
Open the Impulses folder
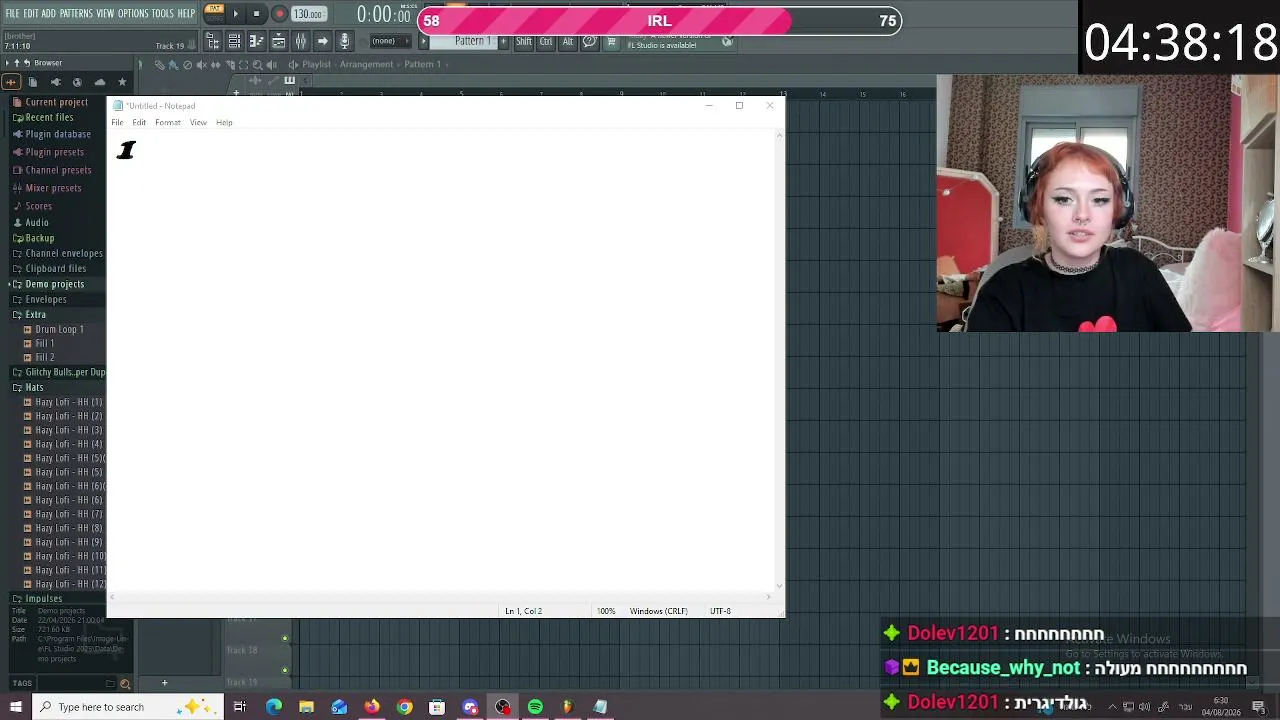(x=37, y=598)
